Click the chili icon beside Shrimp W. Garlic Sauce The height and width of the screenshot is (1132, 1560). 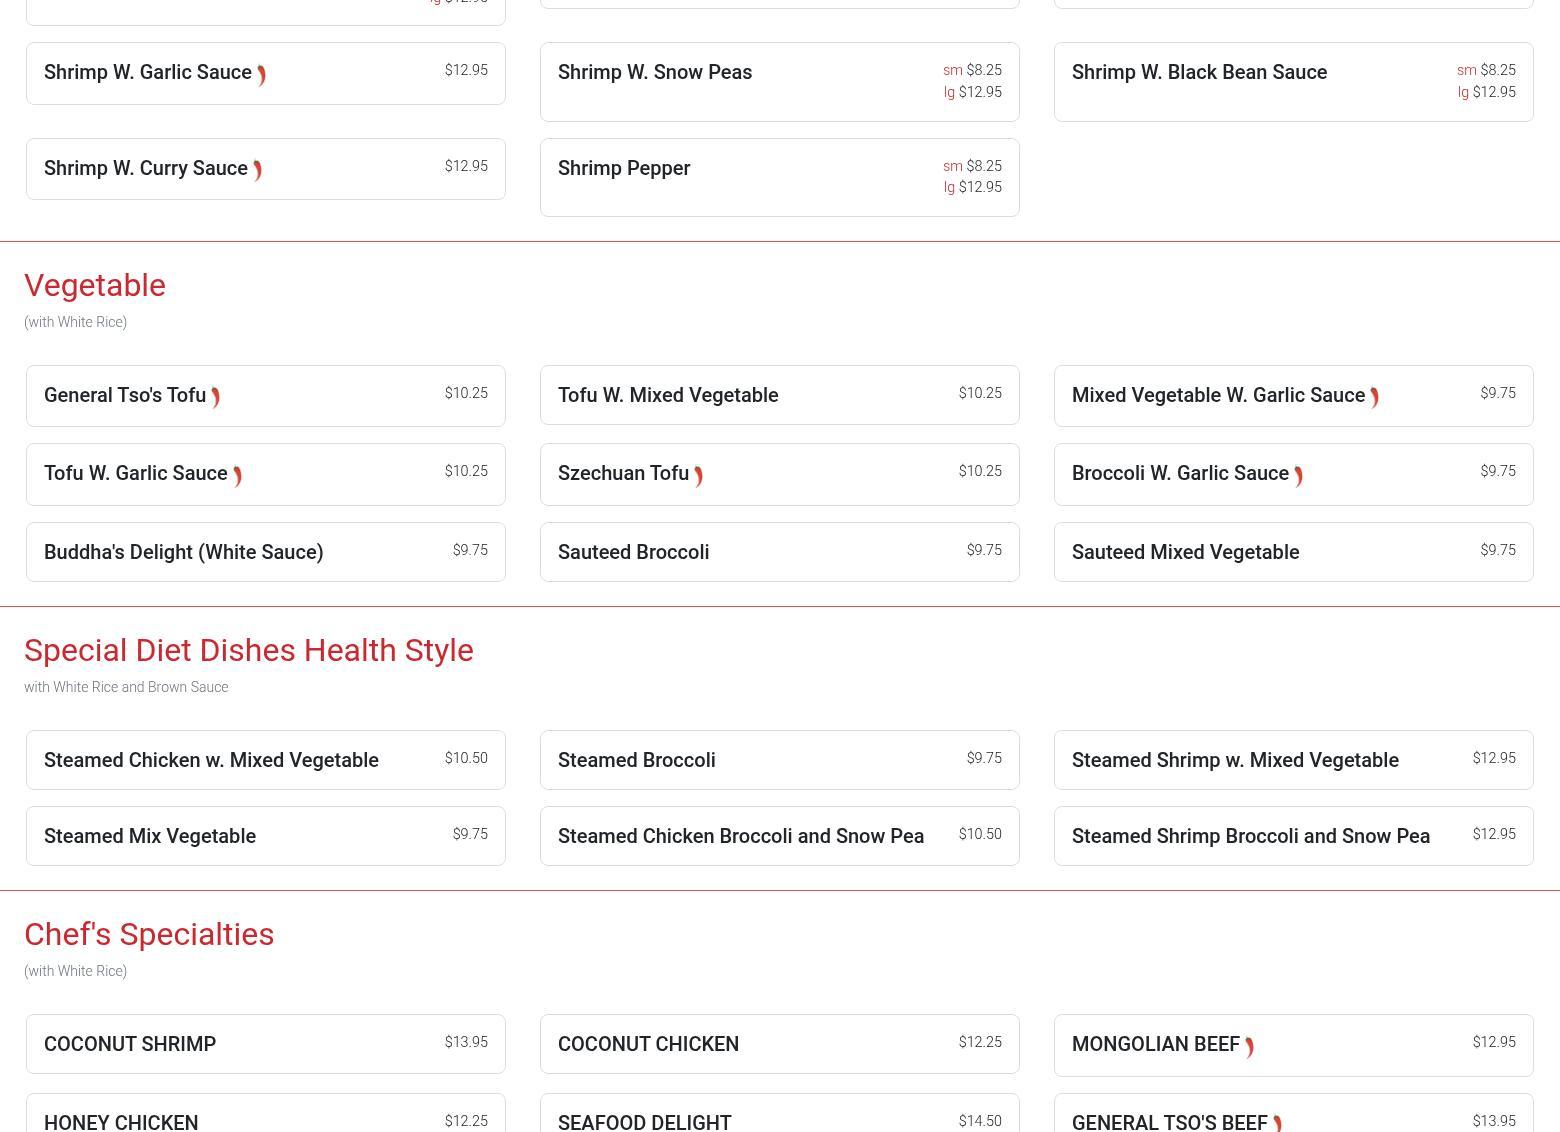point(261,75)
